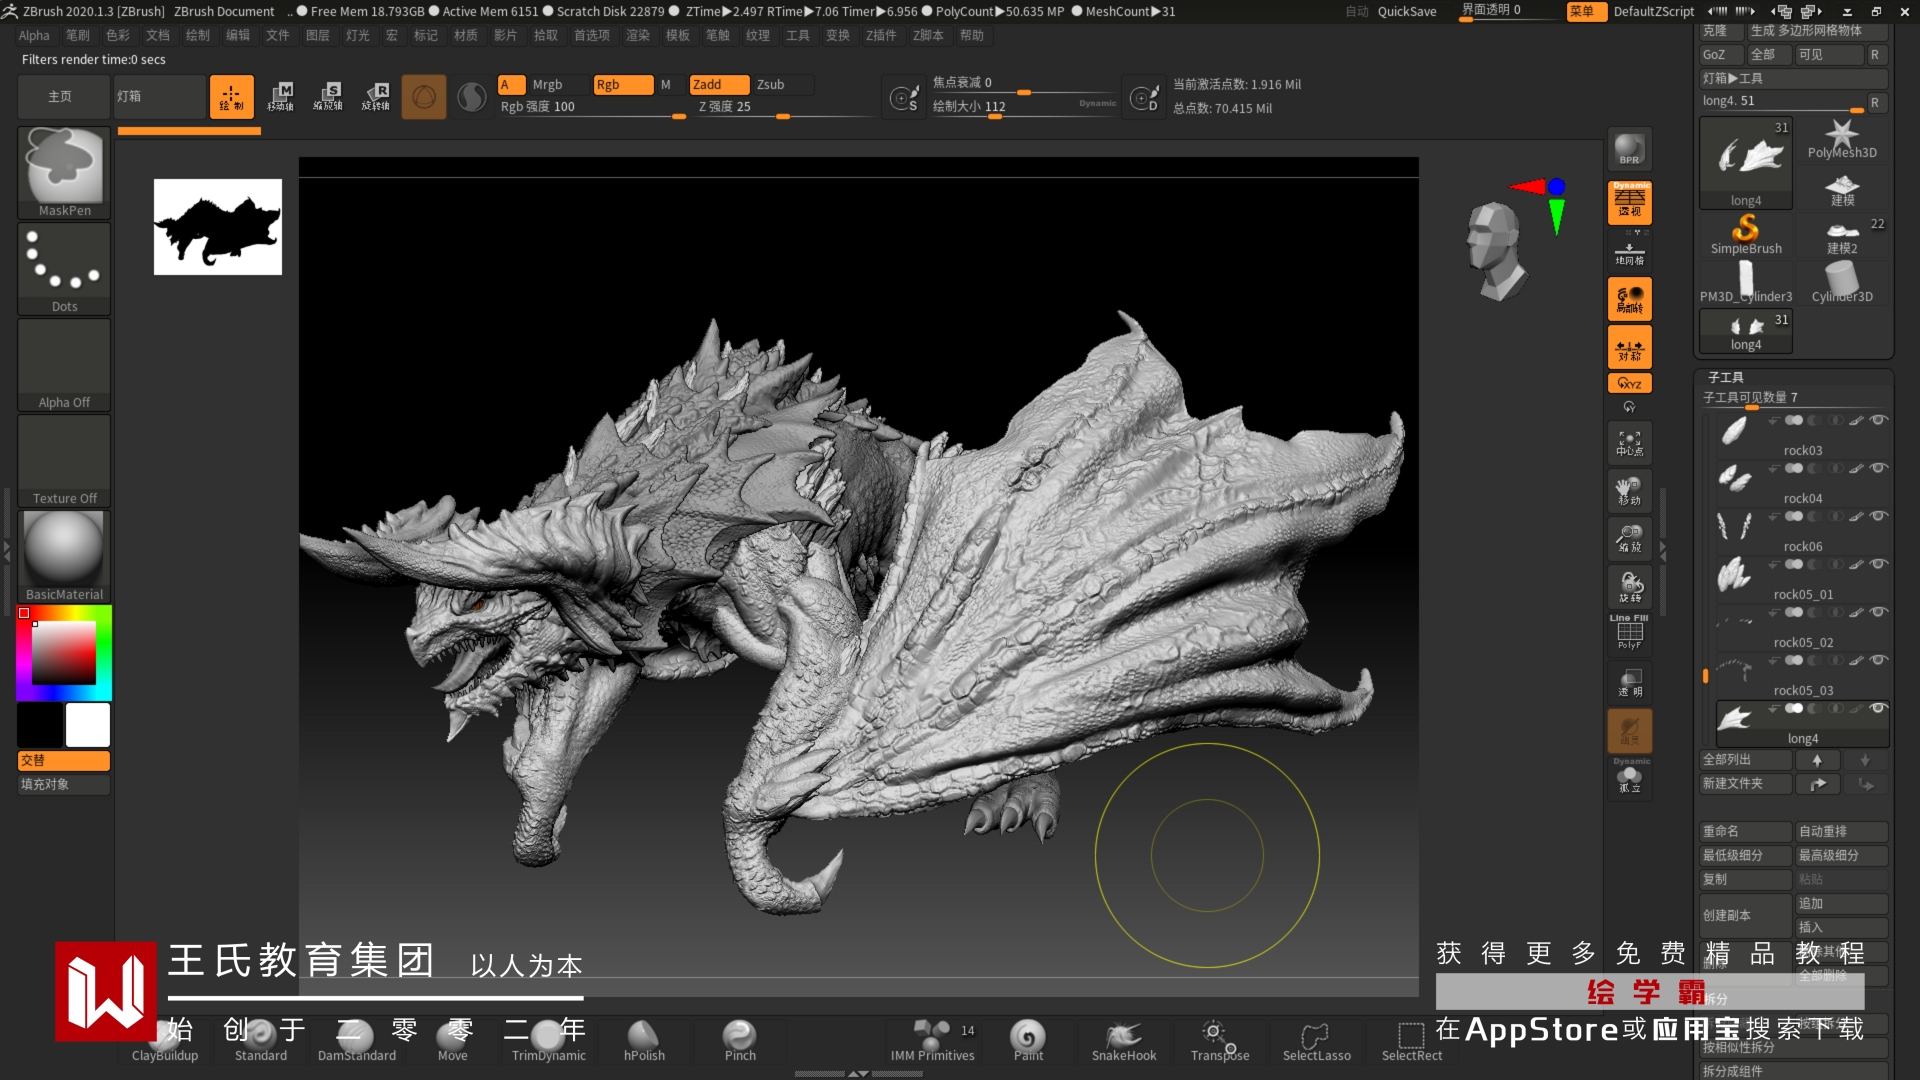Image resolution: width=1920 pixels, height=1080 pixels.
Task: Click the Pinch brush icon
Action: [740, 1040]
